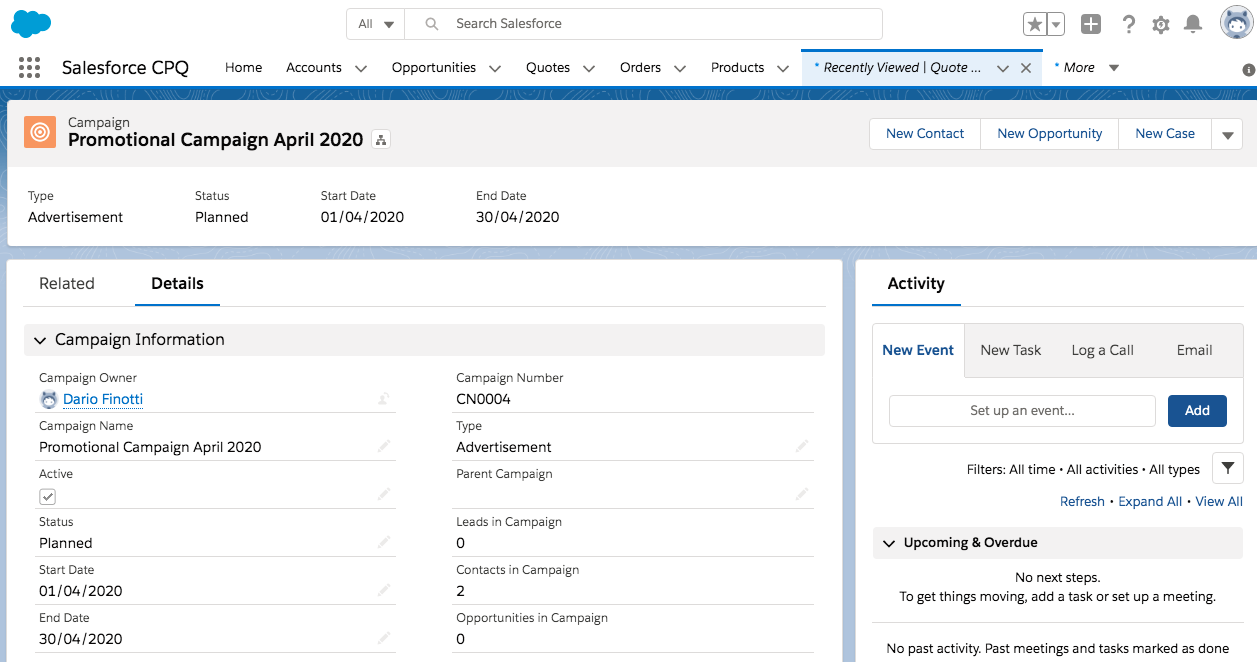Select the New Event tab

918,350
